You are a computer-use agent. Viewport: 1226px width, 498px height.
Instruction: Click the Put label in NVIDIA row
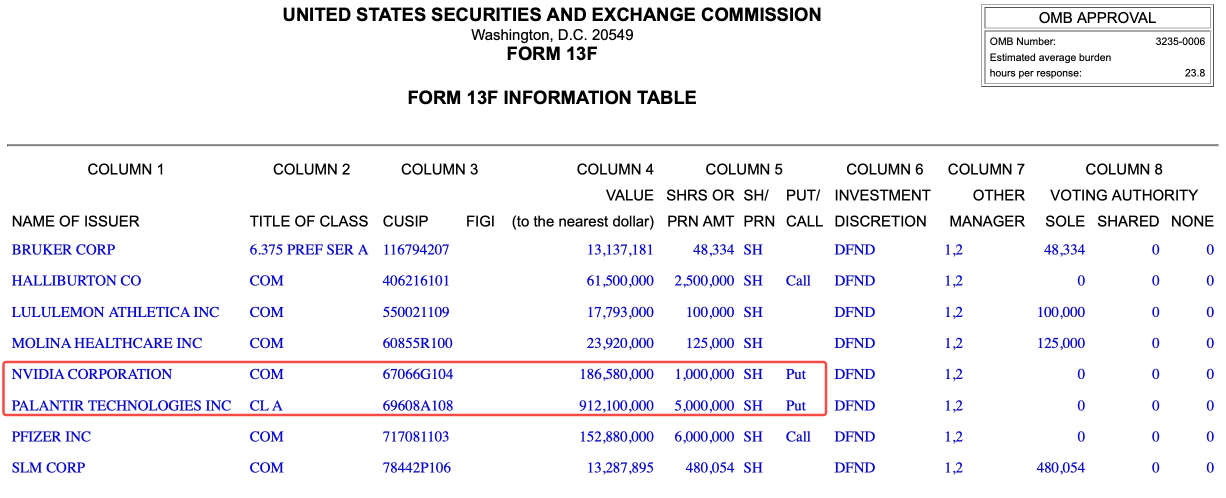click(796, 374)
